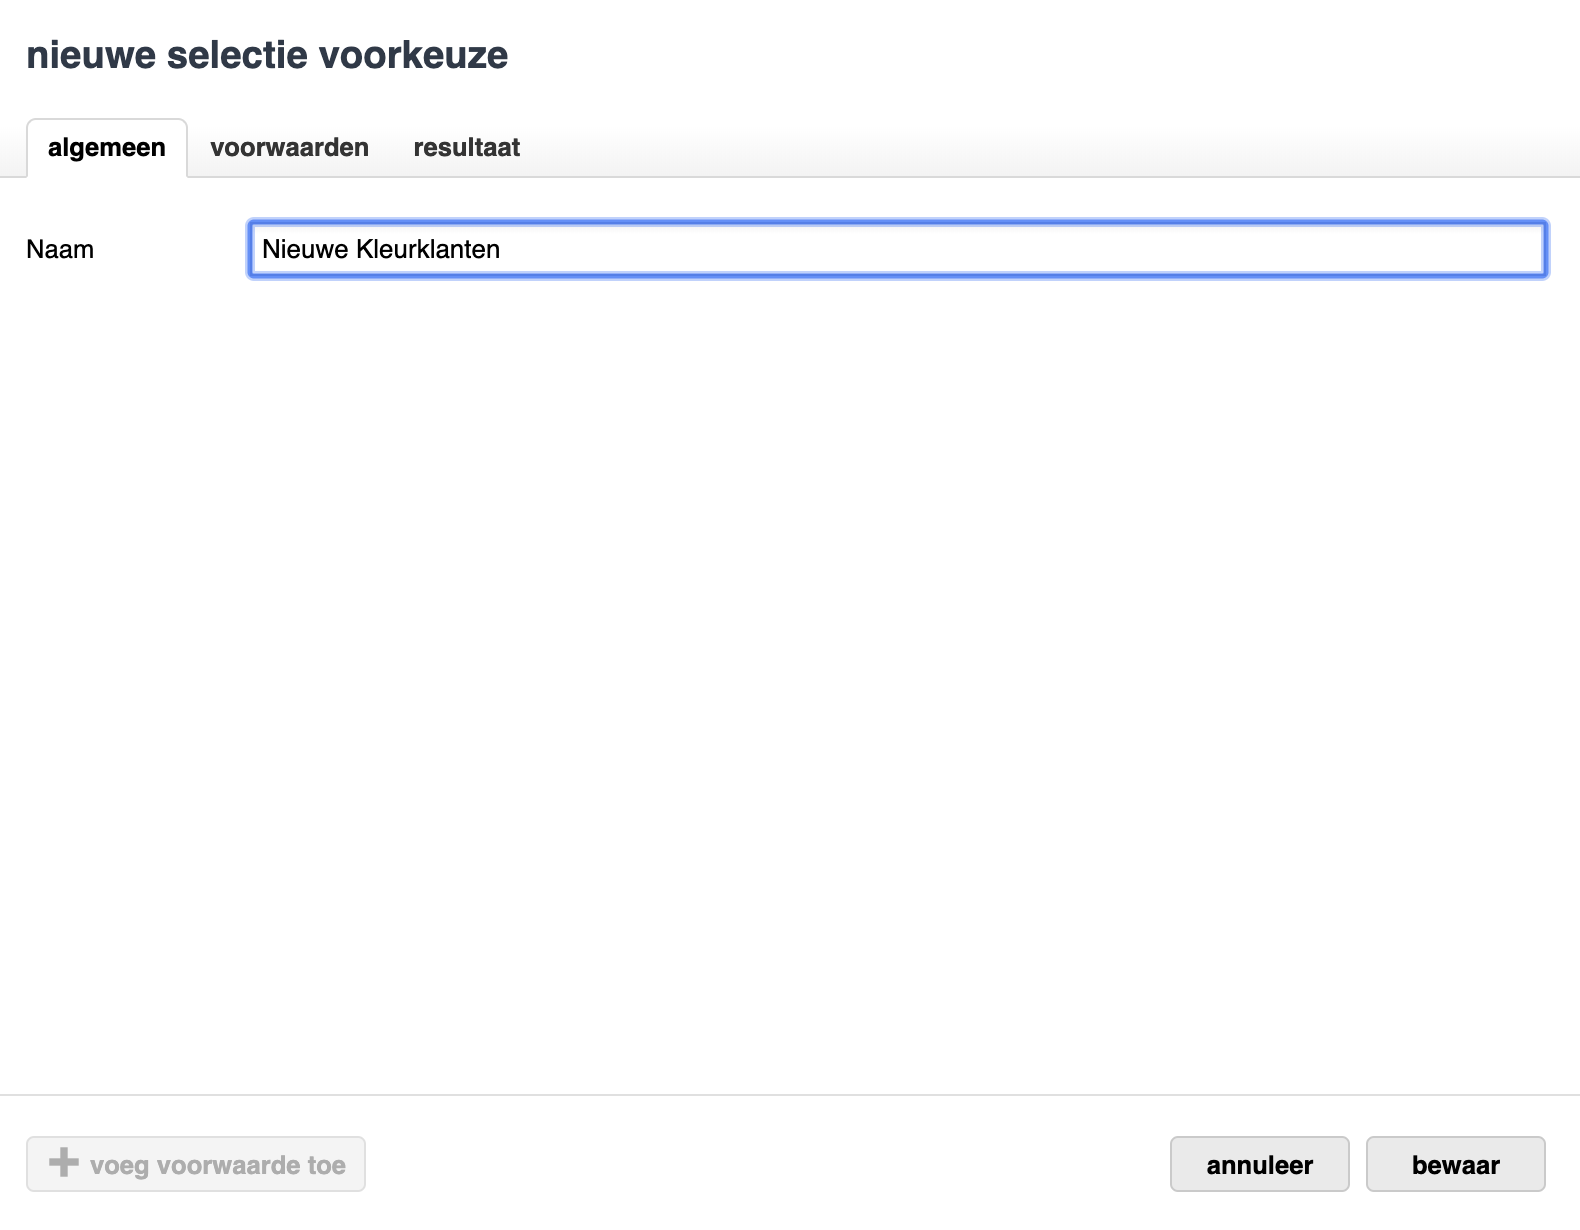1580x1230 pixels.
Task: Cancel with the annuleer button
Action: pyautogui.click(x=1259, y=1165)
